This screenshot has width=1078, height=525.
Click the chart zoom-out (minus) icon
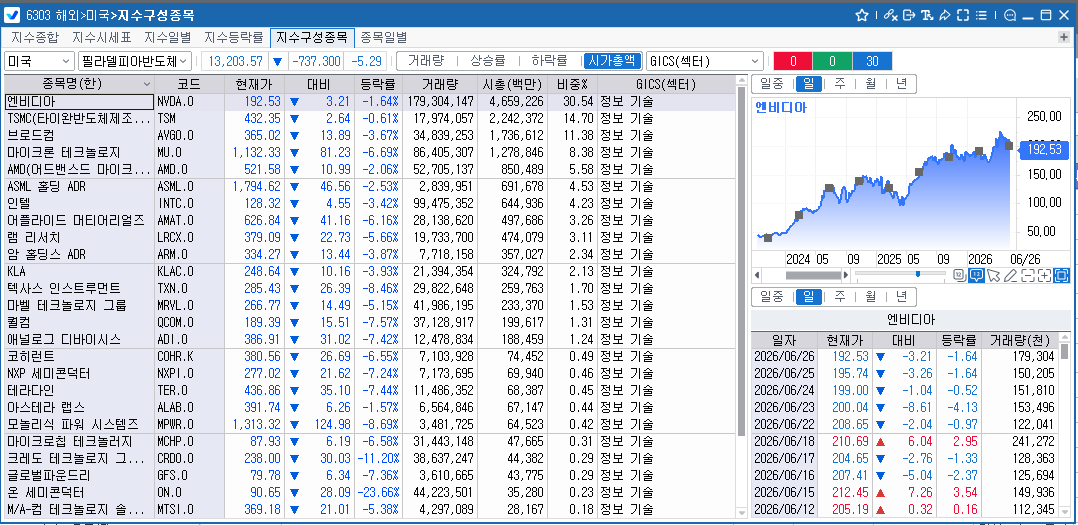click(1028, 275)
